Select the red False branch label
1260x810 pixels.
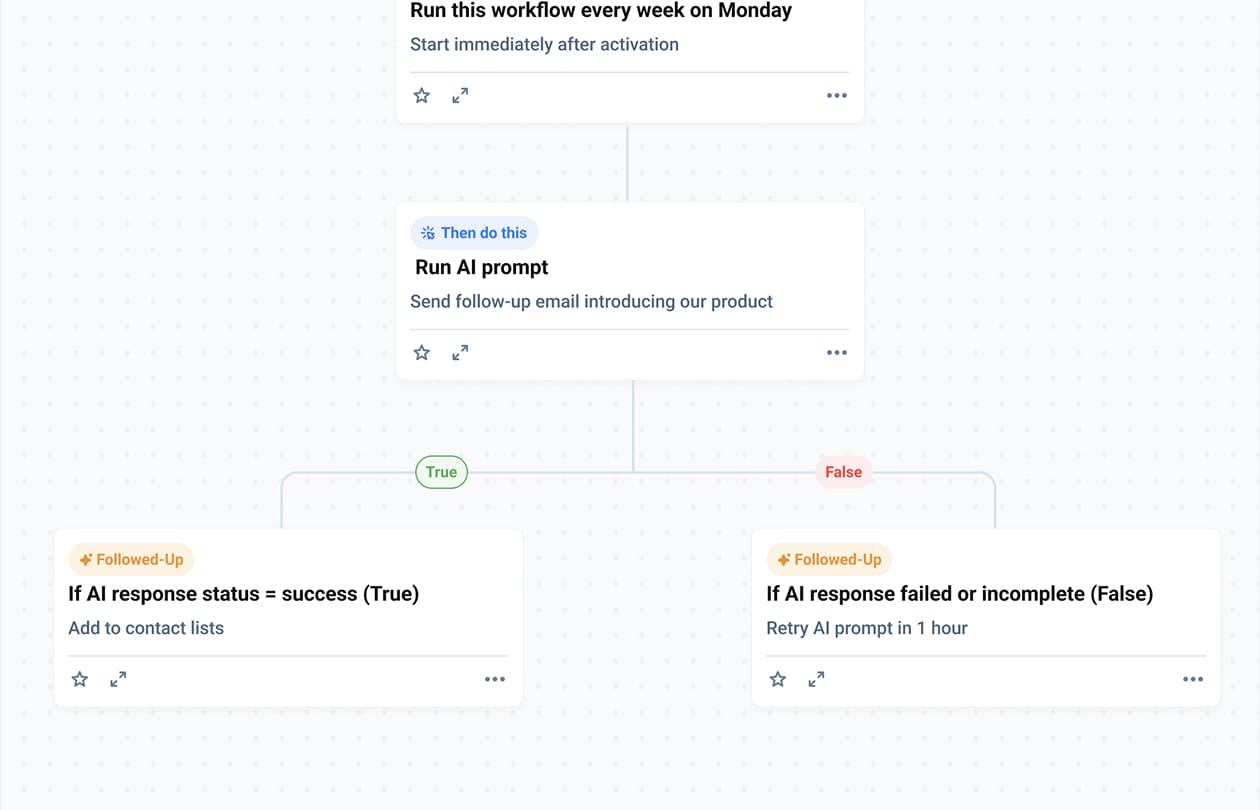(843, 472)
